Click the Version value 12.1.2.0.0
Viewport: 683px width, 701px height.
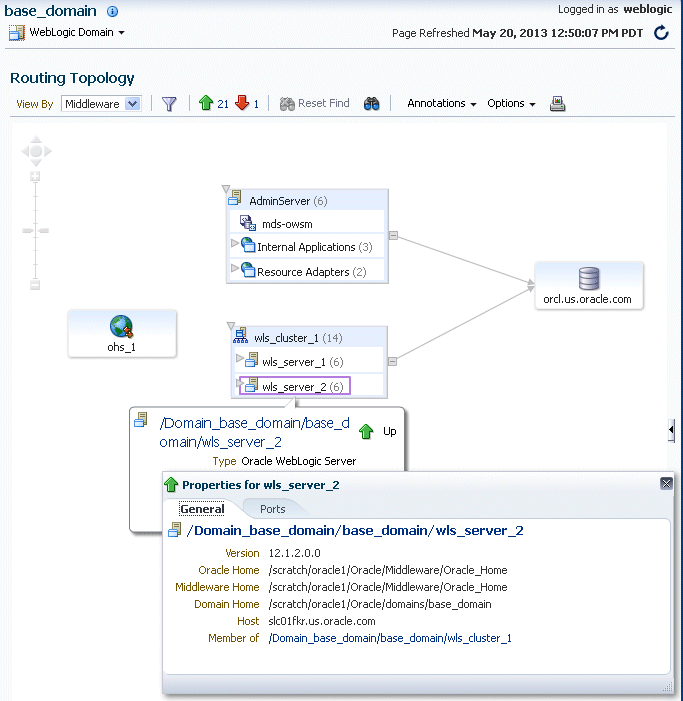click(295, 553)
